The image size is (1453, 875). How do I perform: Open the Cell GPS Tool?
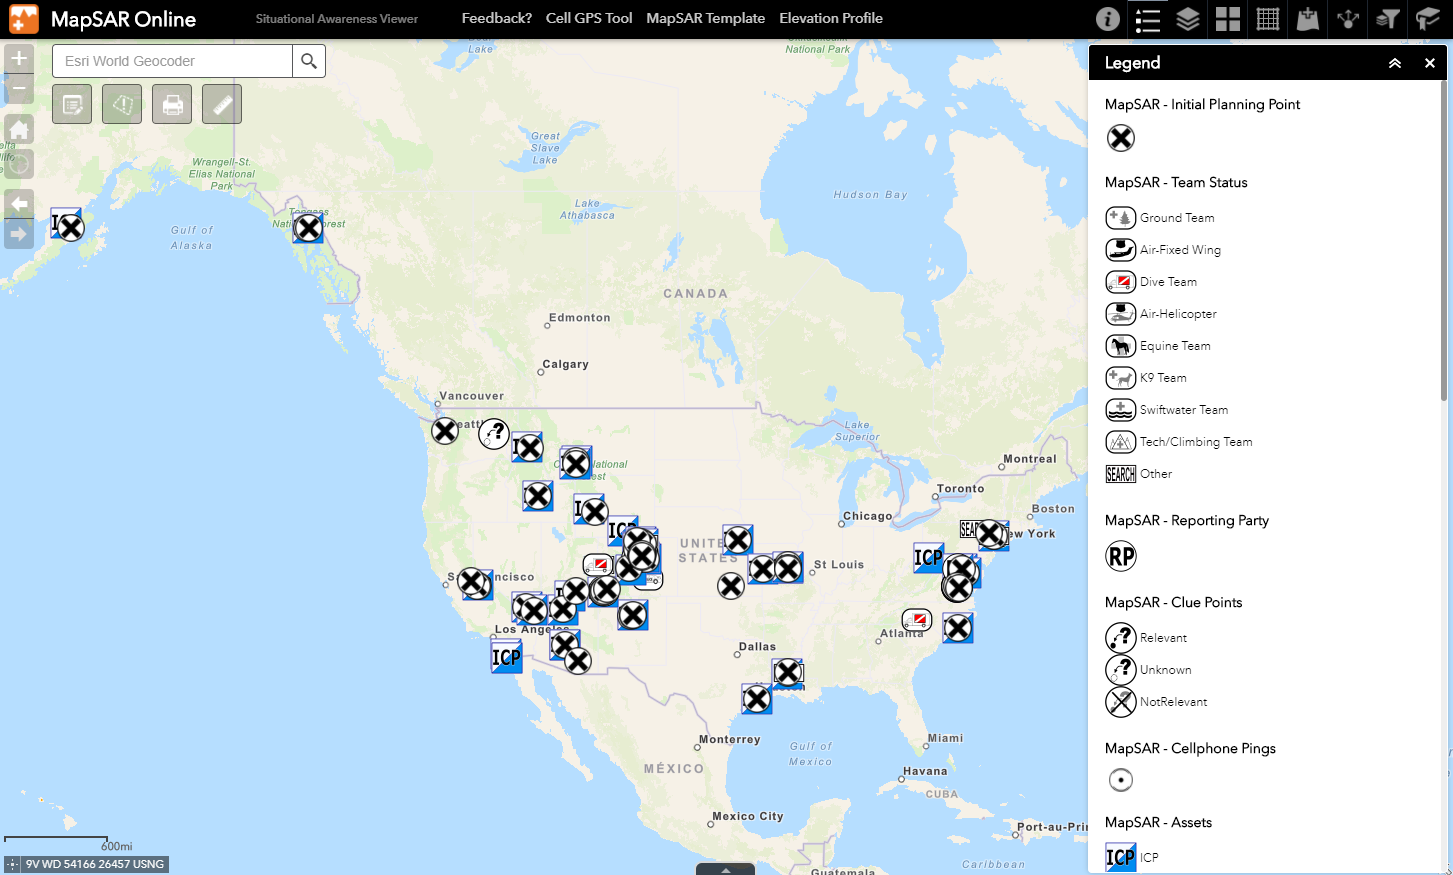[x=589, y=18]
